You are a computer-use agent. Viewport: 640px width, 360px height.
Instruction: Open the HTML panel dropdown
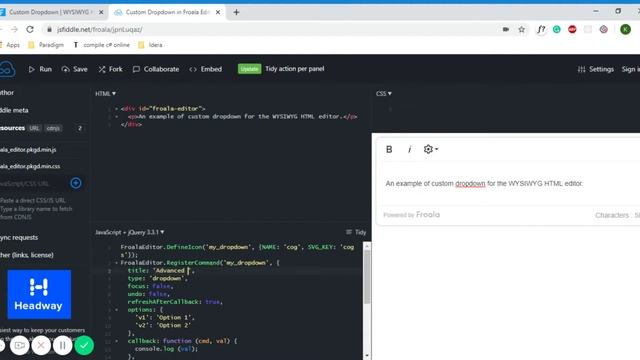click(x=105, y=93)
